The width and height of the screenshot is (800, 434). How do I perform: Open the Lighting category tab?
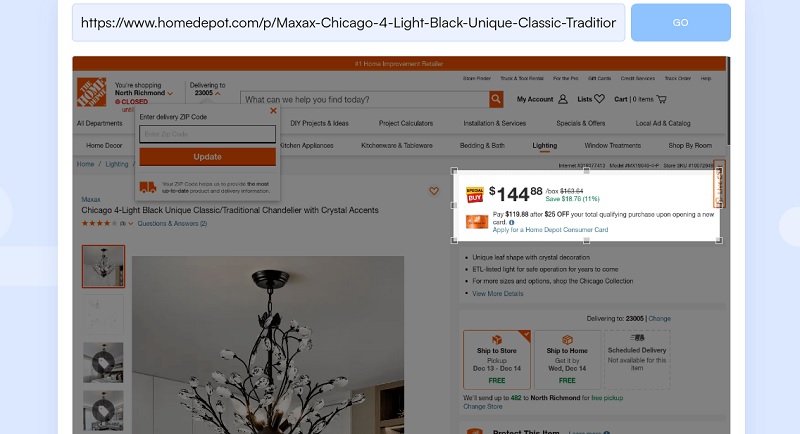click(544, 145)
